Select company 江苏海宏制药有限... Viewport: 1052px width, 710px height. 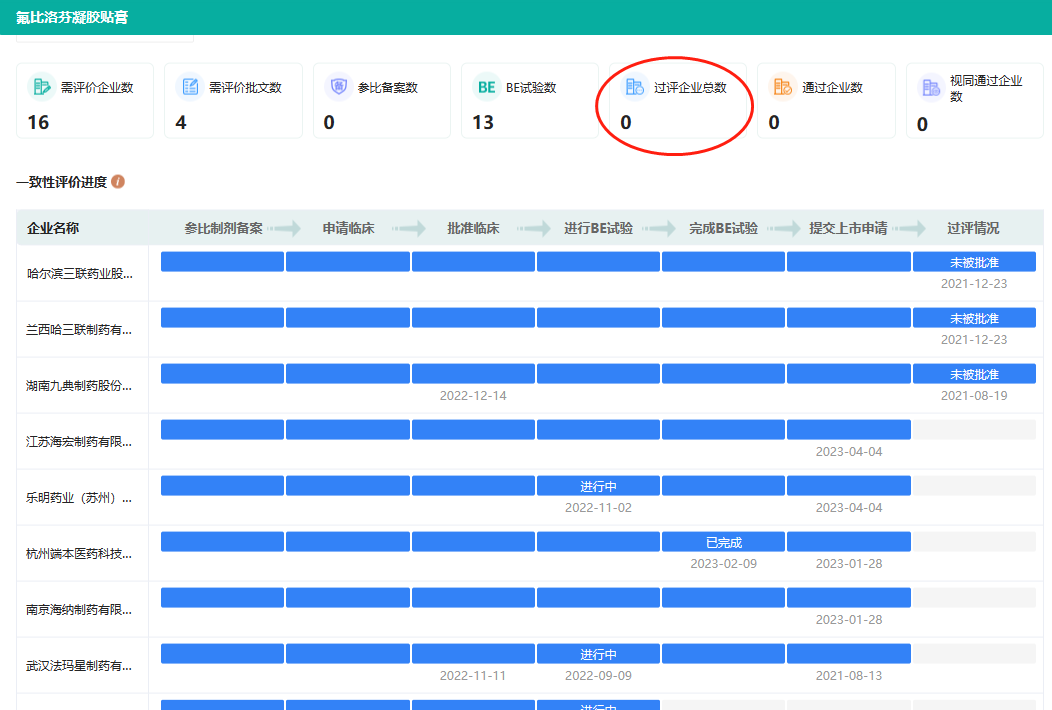click(79, 442)
